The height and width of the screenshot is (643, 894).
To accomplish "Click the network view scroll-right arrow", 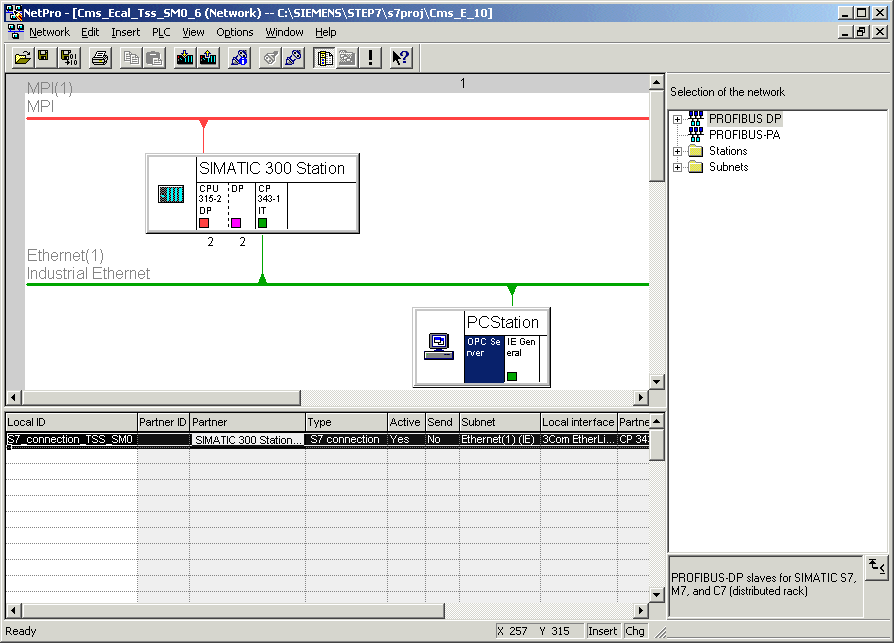I will 641,397.
